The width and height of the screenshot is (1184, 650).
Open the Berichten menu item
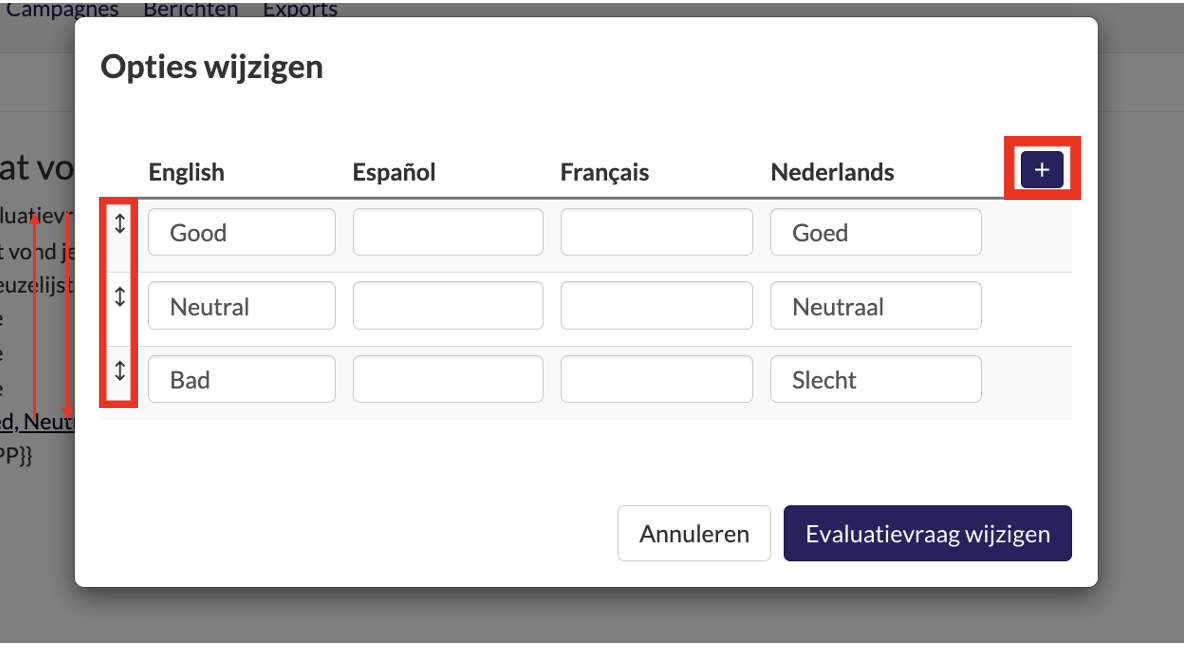[x=190, y=9]
